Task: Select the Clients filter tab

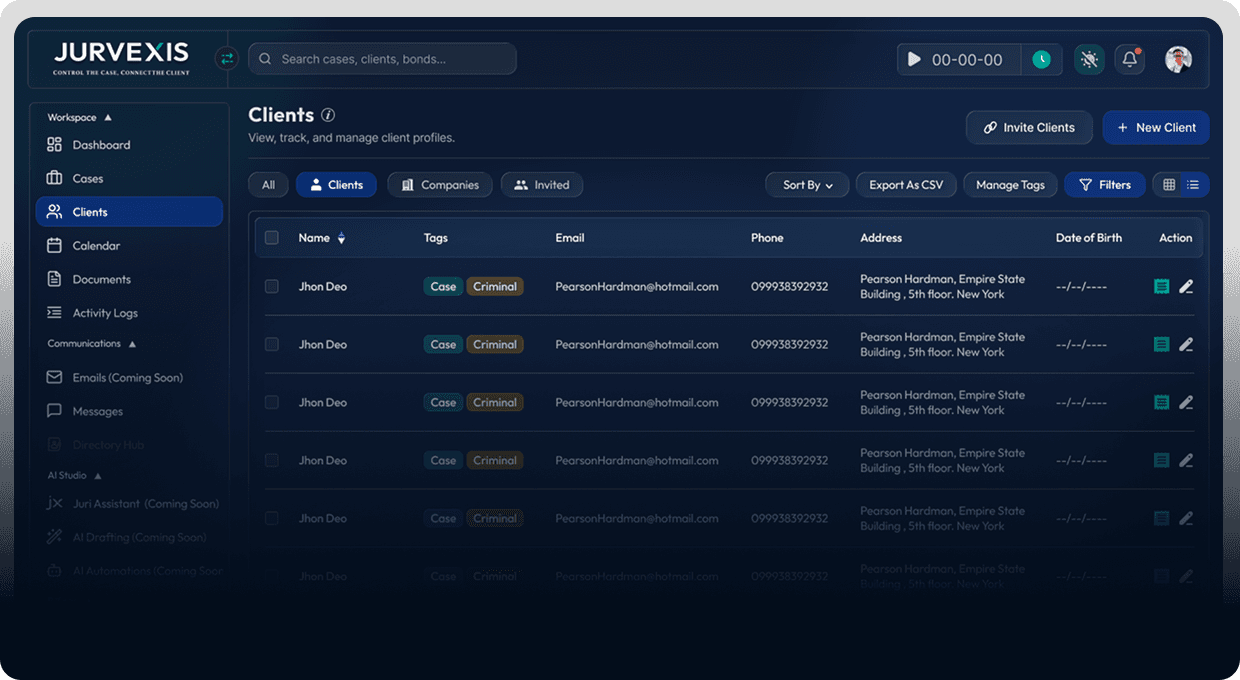Action: (x=336, y=185)
